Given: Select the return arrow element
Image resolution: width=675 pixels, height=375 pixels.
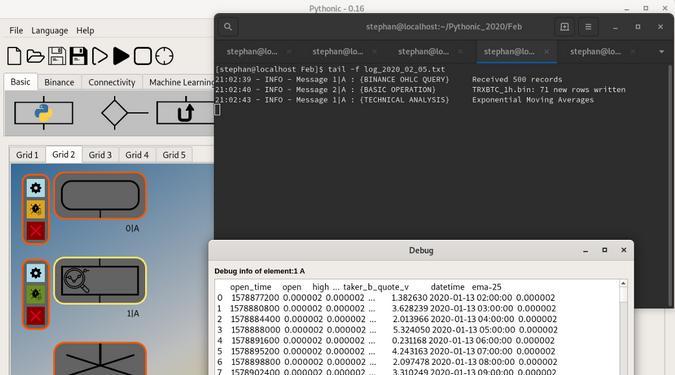Looking at the screenshot, I should pyautogui.click(x=185, y=113).
